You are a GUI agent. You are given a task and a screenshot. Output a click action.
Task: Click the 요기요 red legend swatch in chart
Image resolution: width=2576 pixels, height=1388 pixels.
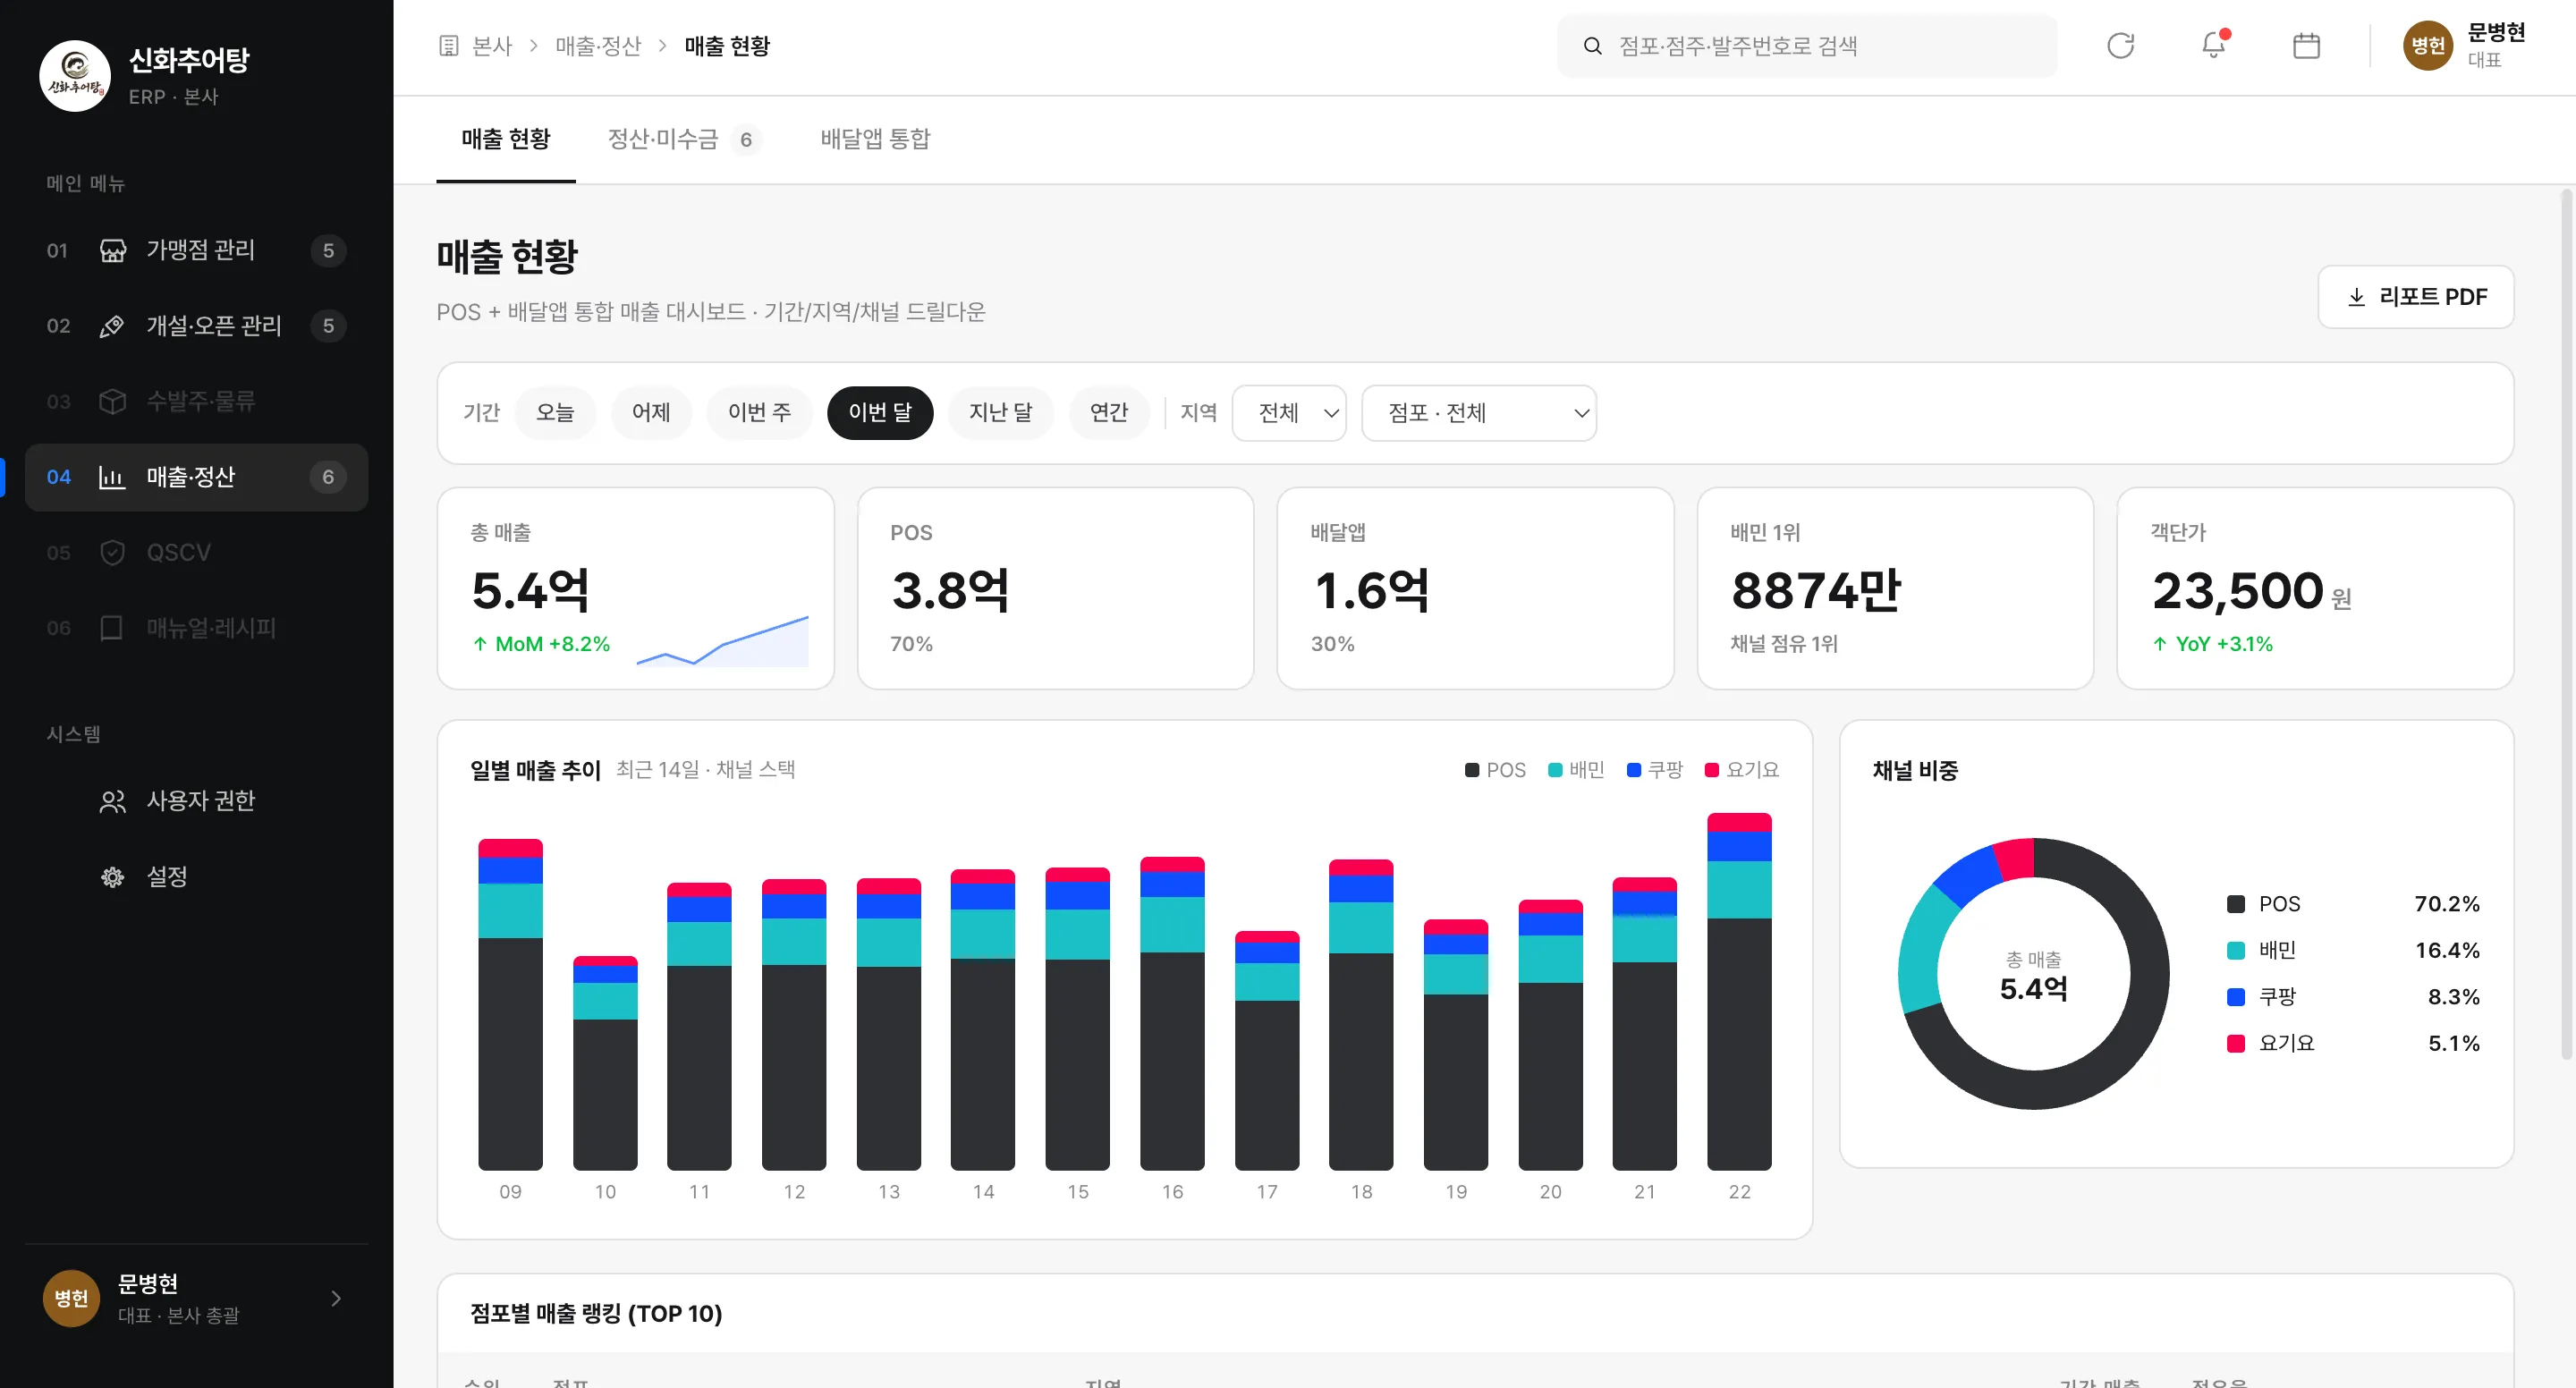coord(1711,770)
